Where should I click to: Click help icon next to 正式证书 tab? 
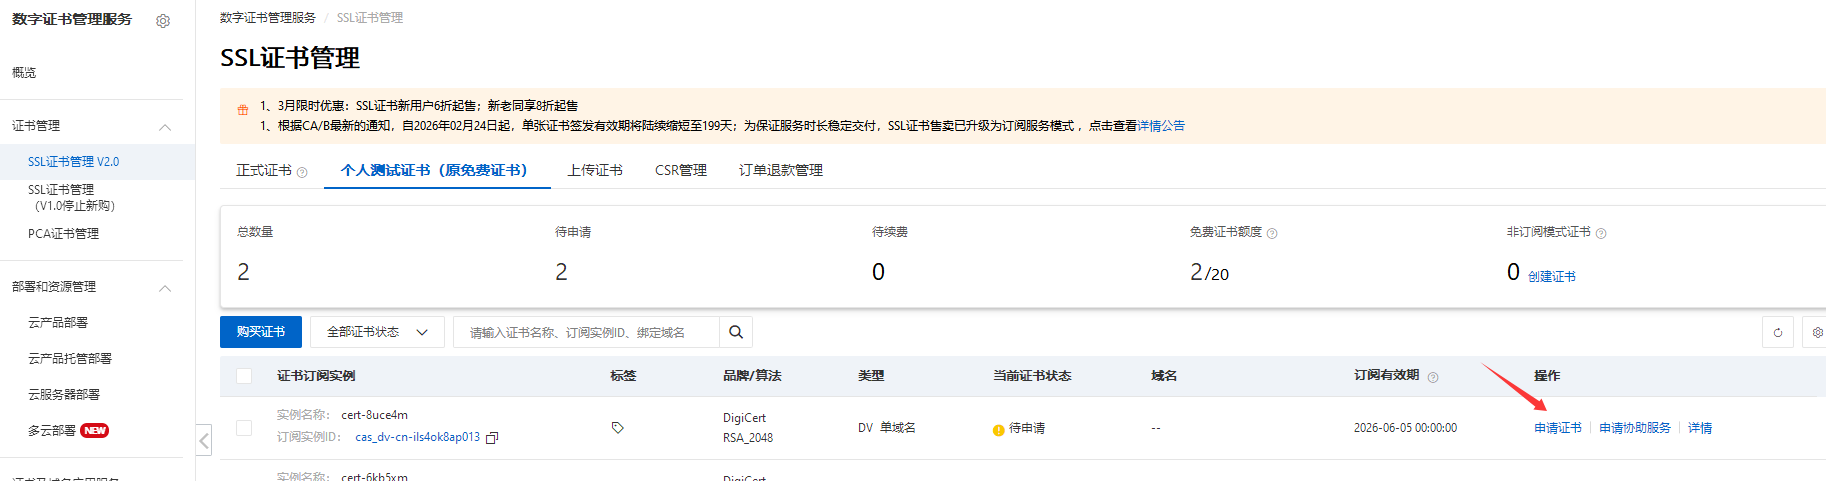coord(302,172)
